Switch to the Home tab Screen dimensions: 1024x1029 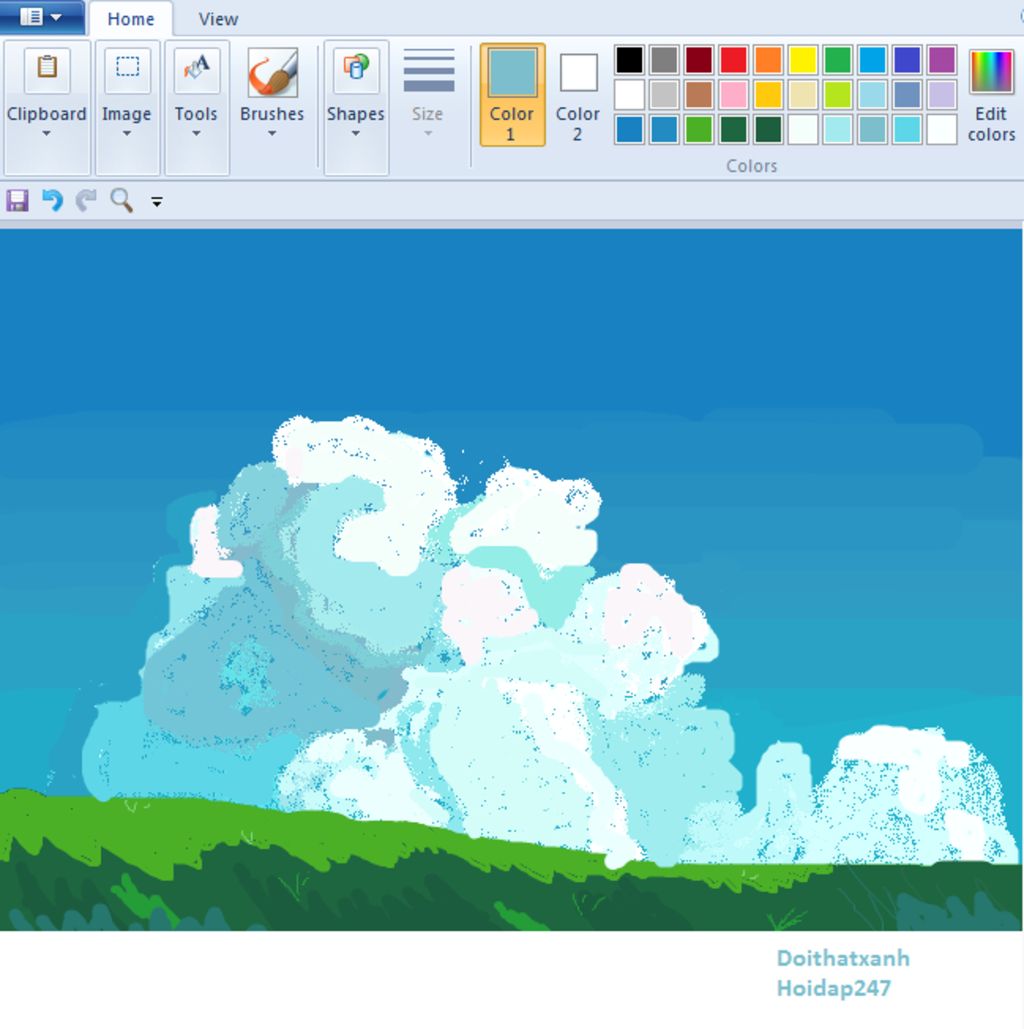tap(131, 19)
